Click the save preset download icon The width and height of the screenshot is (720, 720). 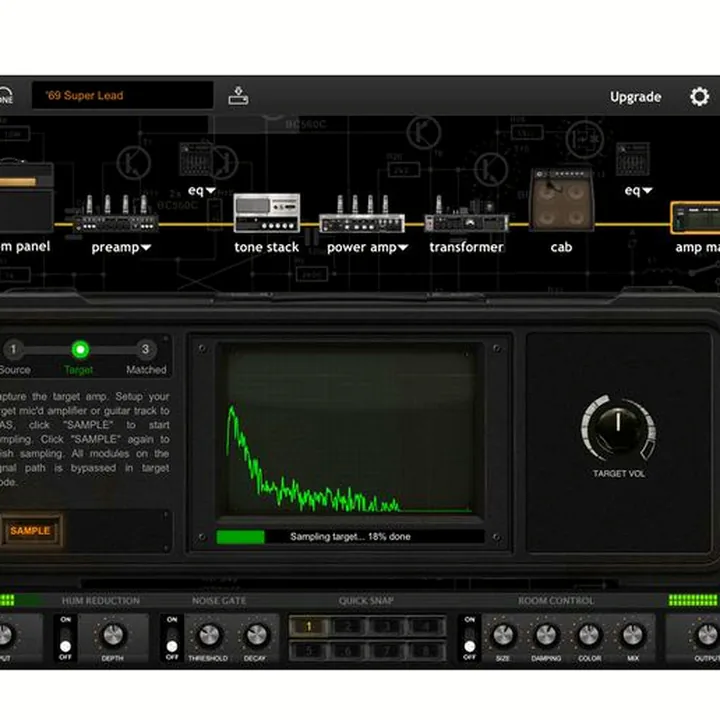pyautogui.click(x=238, y=96)
